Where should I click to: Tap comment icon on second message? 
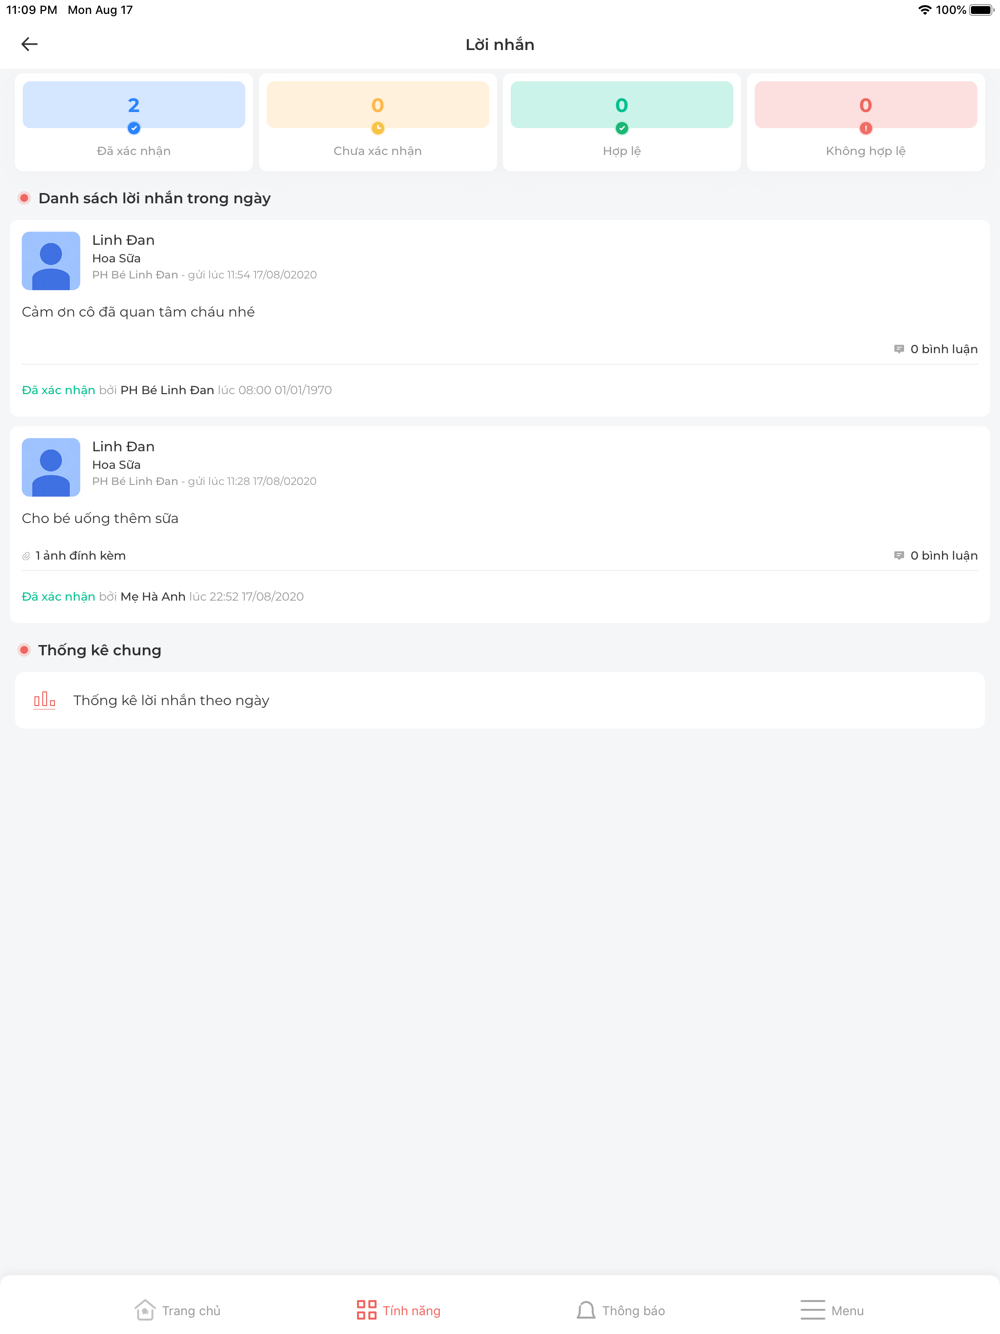[x=899, y=555]
